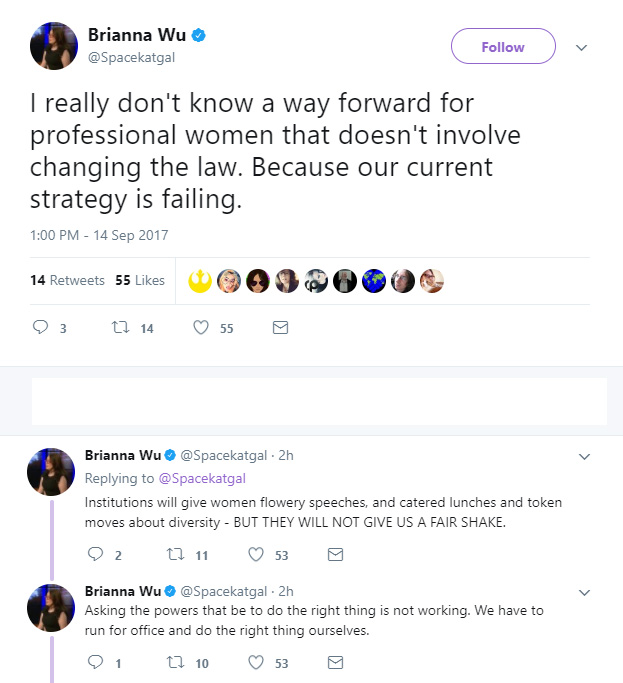Open the options chevron next to Follow
The image size is (623, 683).
pyautogui.click(x=582, y=47)
